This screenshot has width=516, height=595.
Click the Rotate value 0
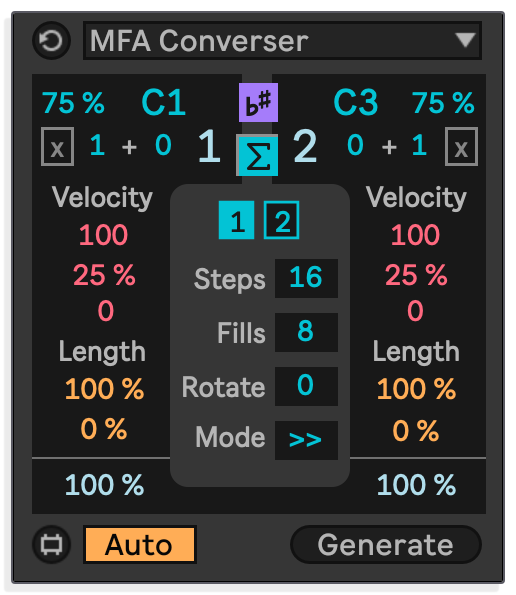point(306,386)
